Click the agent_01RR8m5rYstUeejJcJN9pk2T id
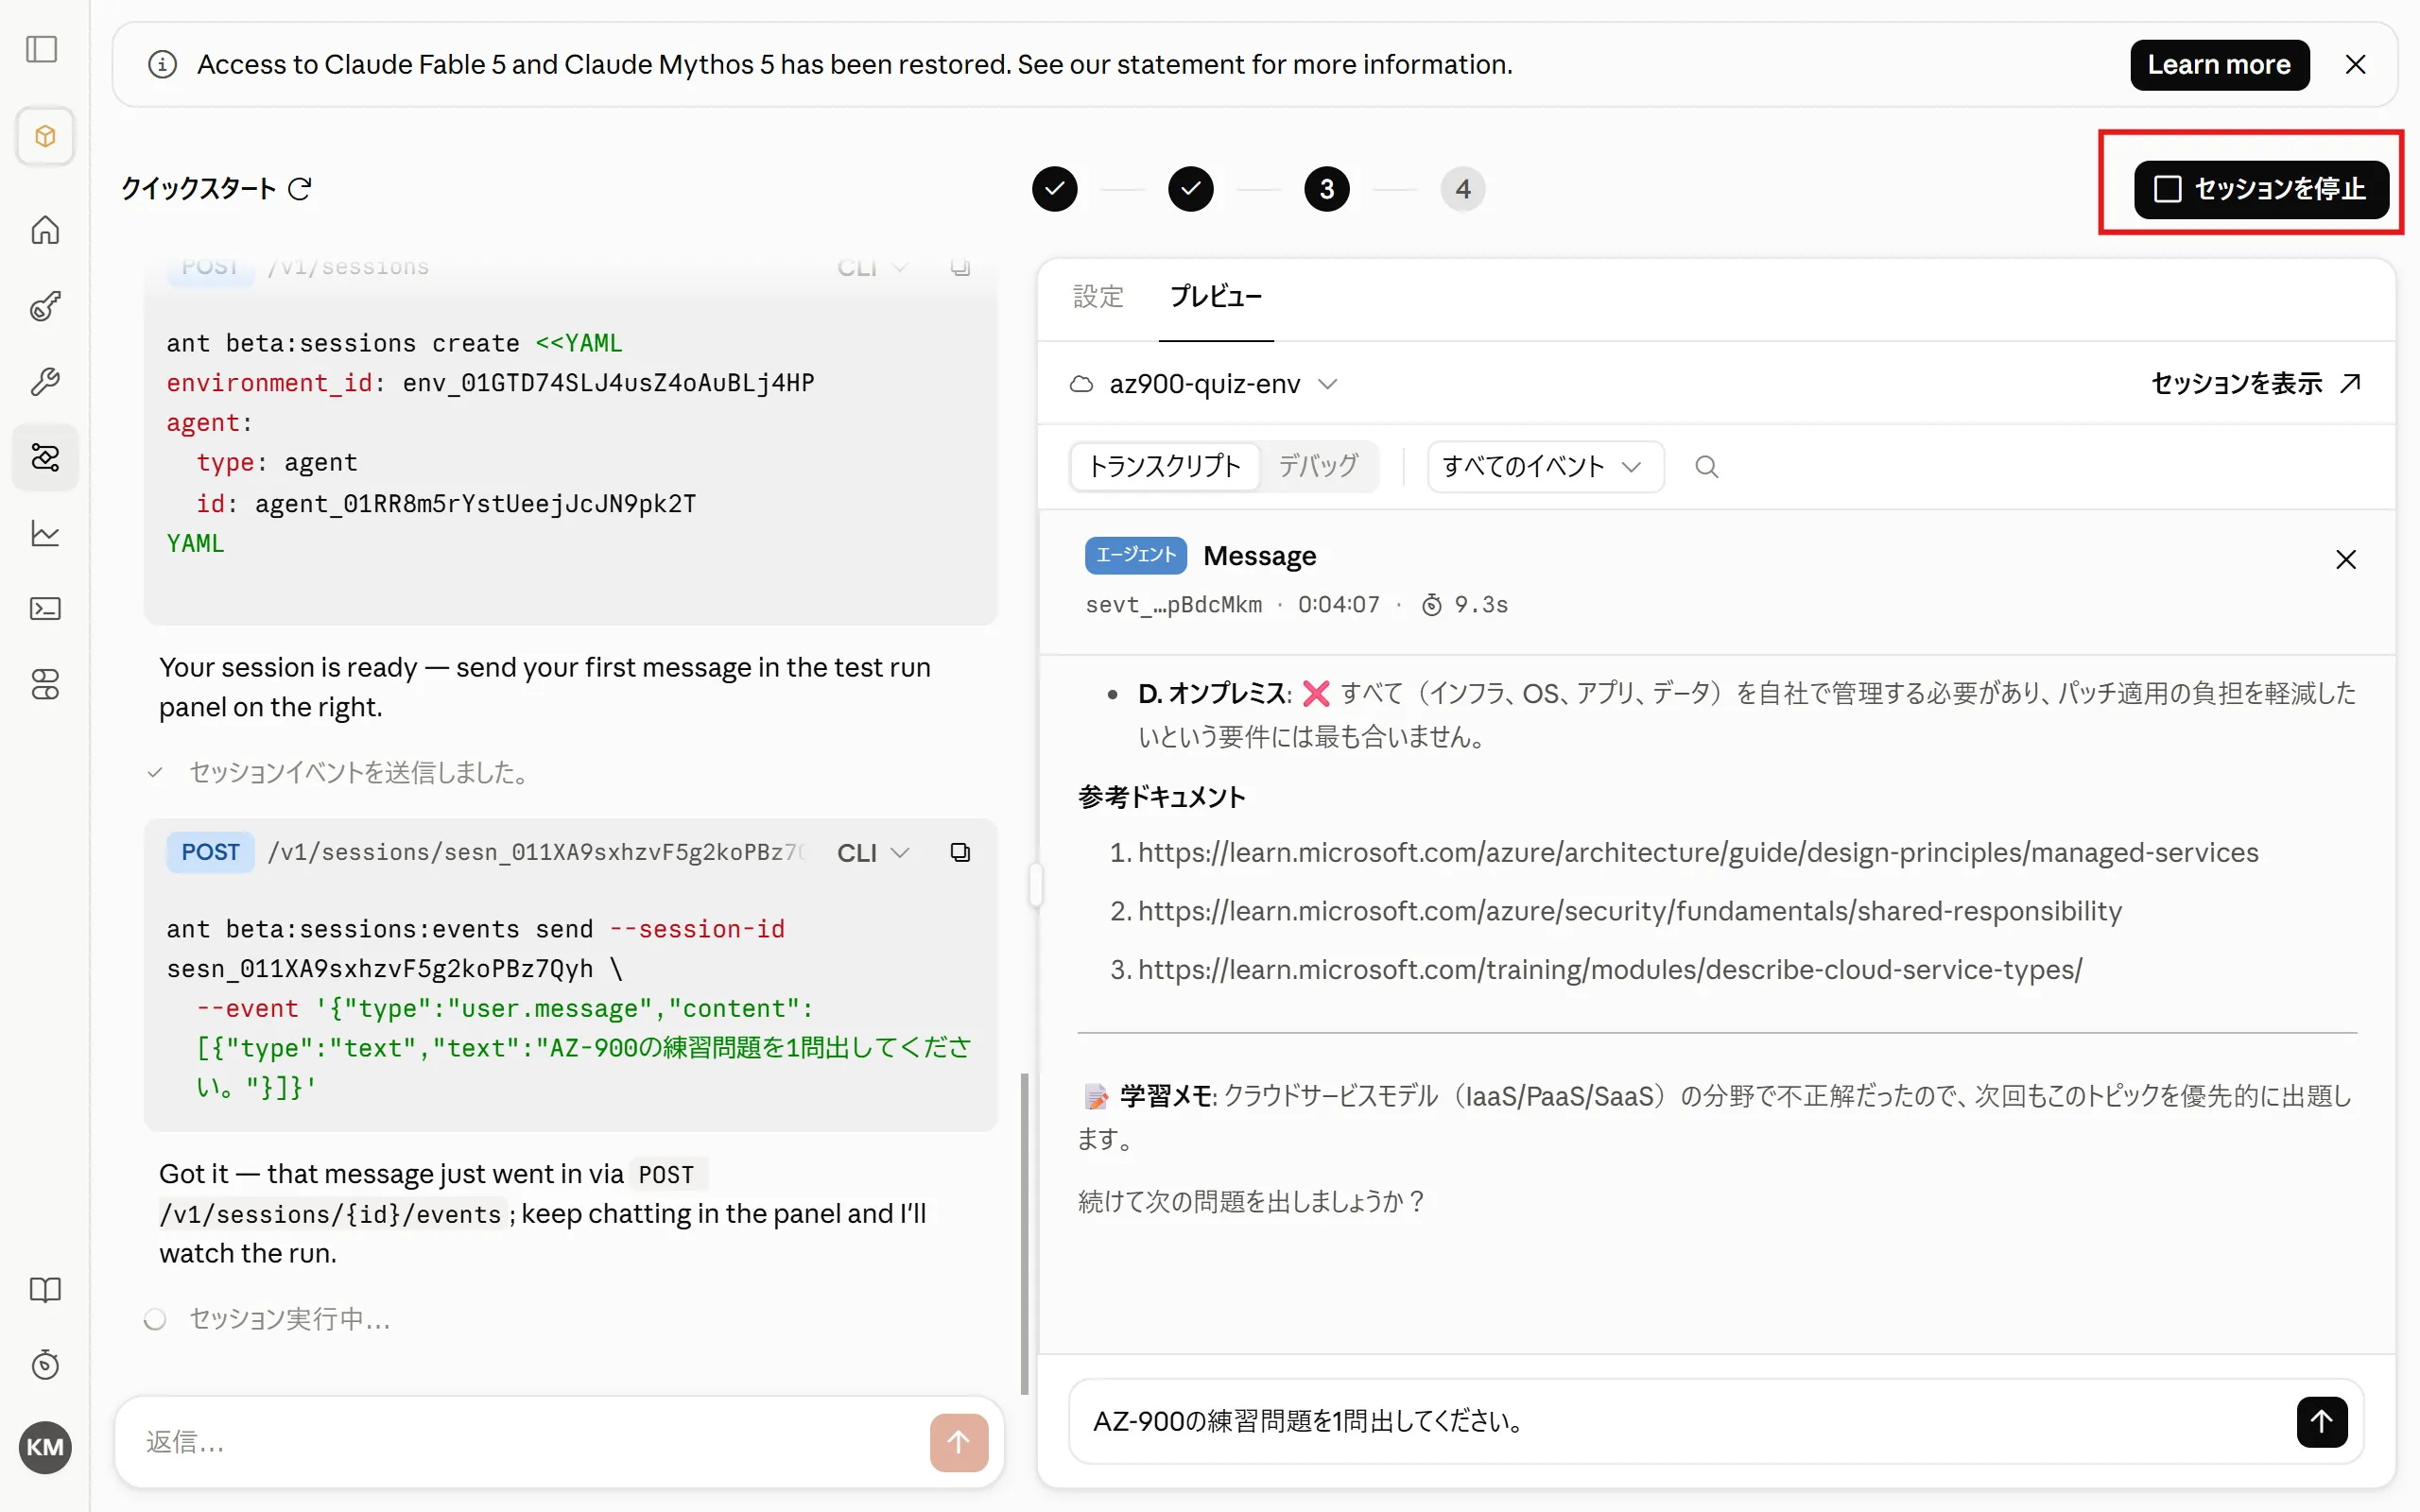The height and width of the screenshot is (1512, 2420). tap(475, 503)
